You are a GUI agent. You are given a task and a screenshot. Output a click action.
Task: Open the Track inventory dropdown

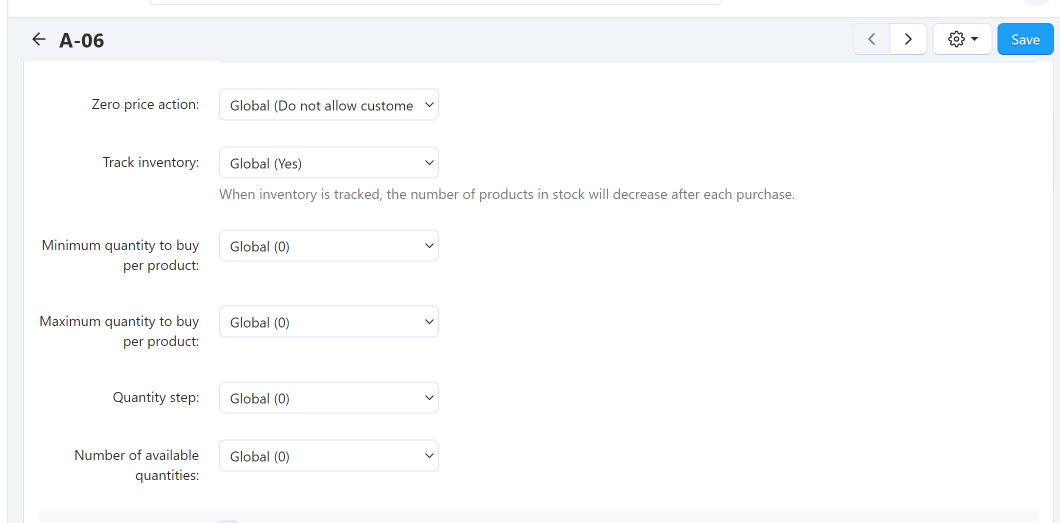coord(329,163)
